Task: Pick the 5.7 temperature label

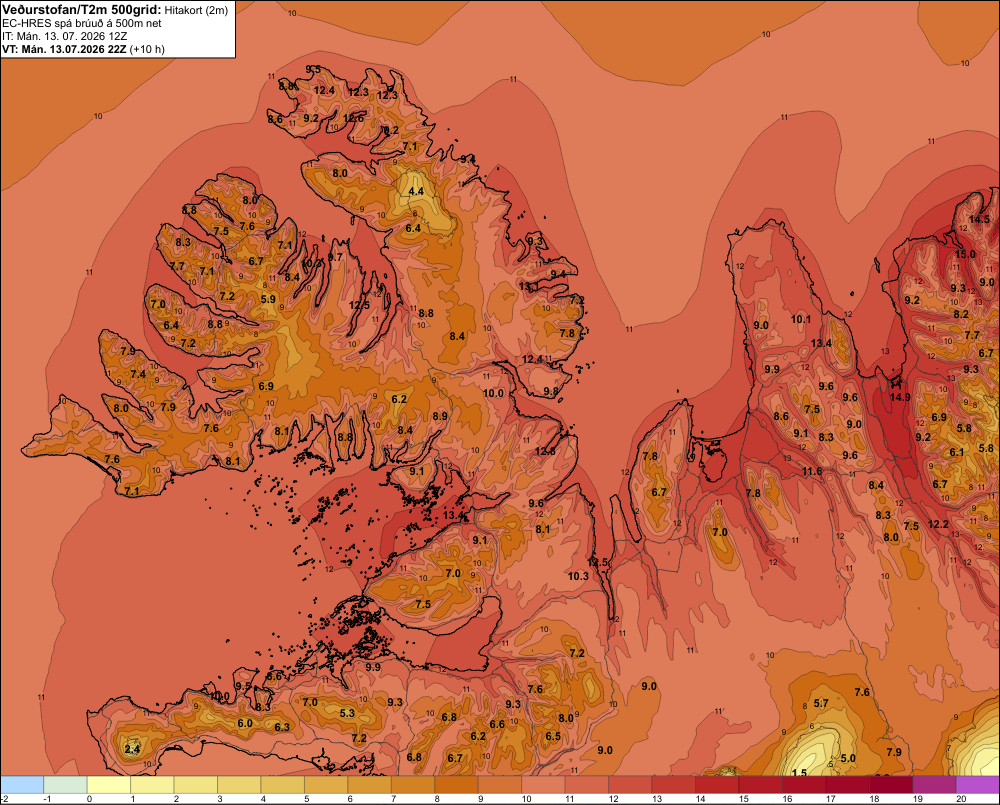Action: (821, 703)
